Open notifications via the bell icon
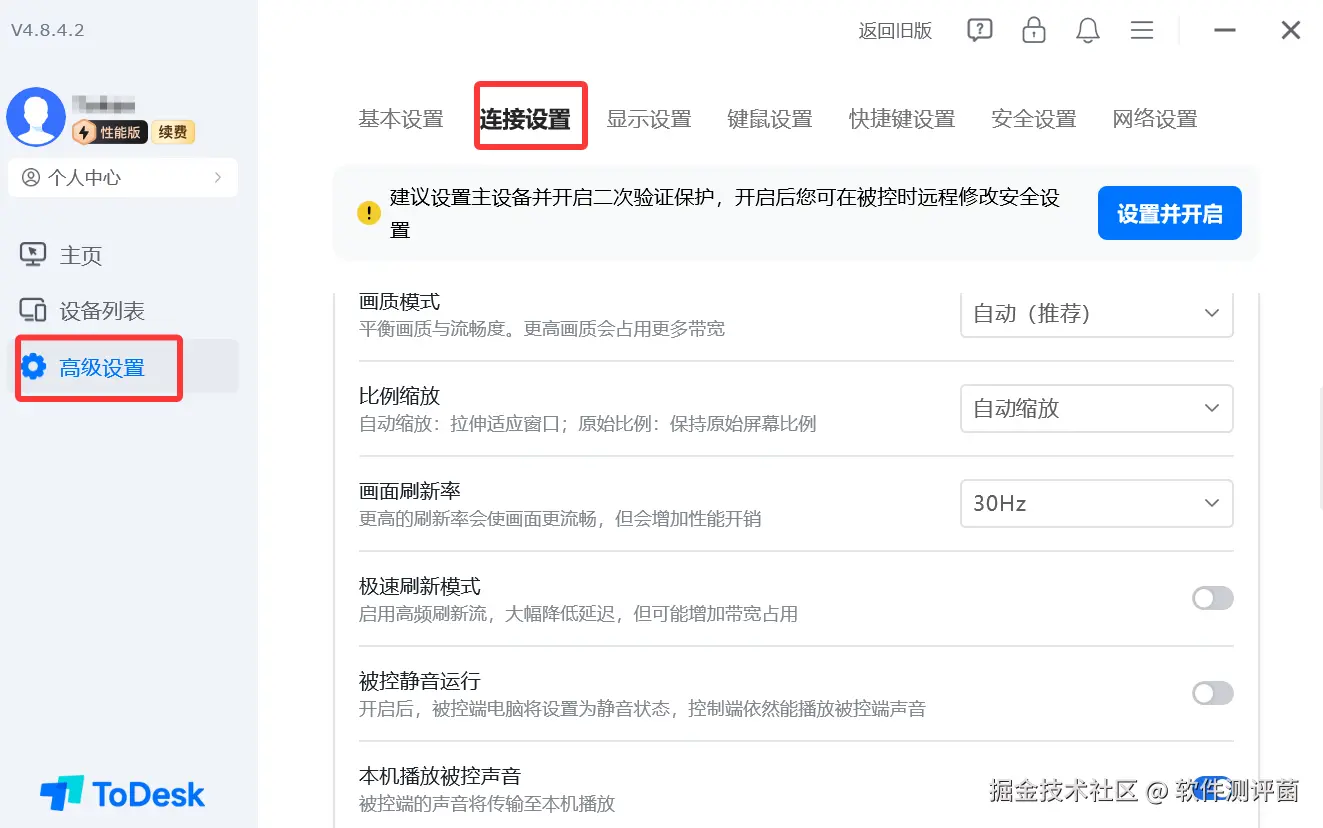The width and height of the screenshot is (1323, 828). [1087, 30]
